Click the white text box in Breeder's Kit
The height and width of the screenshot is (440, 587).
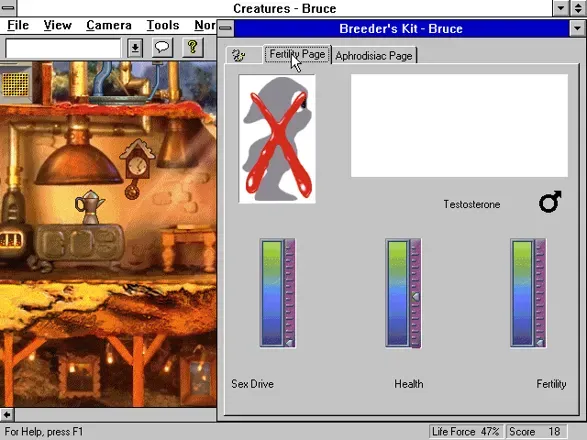click(x=459, y=125)
